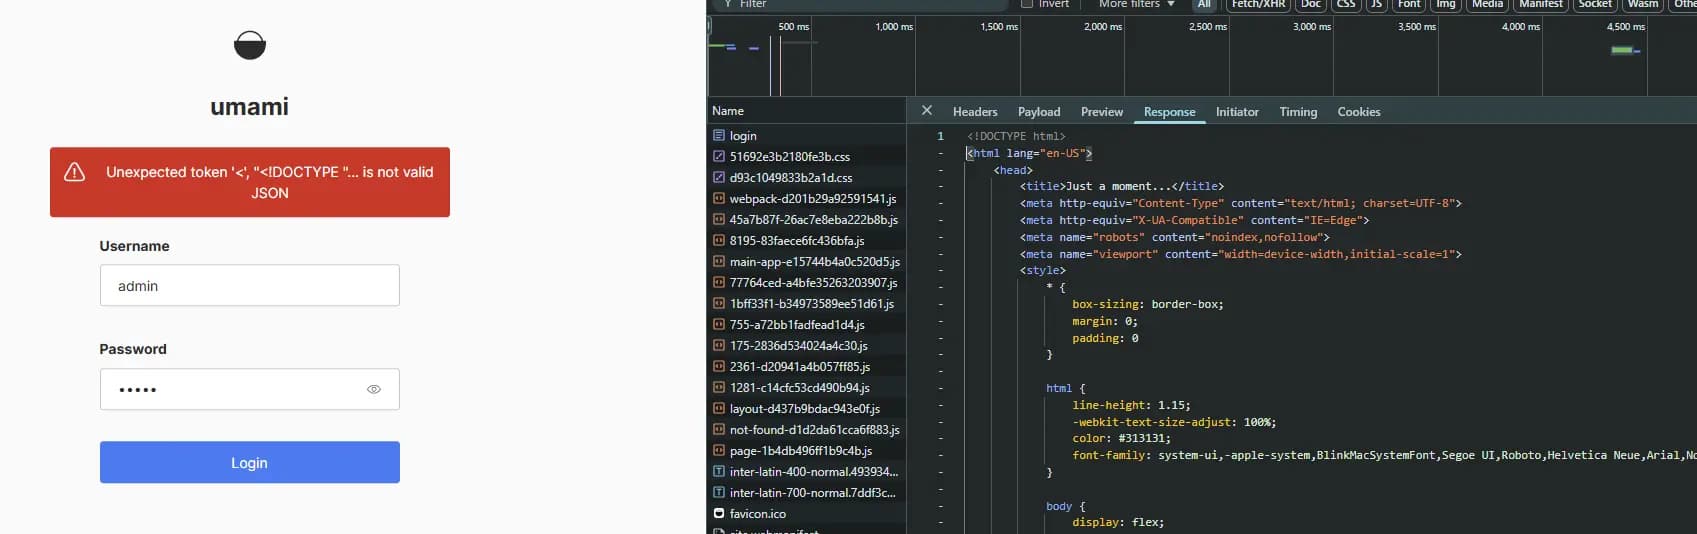Select 175-2836d534024a4c30.js request
Screen dimensions: 1697x534
click(806, 345)
